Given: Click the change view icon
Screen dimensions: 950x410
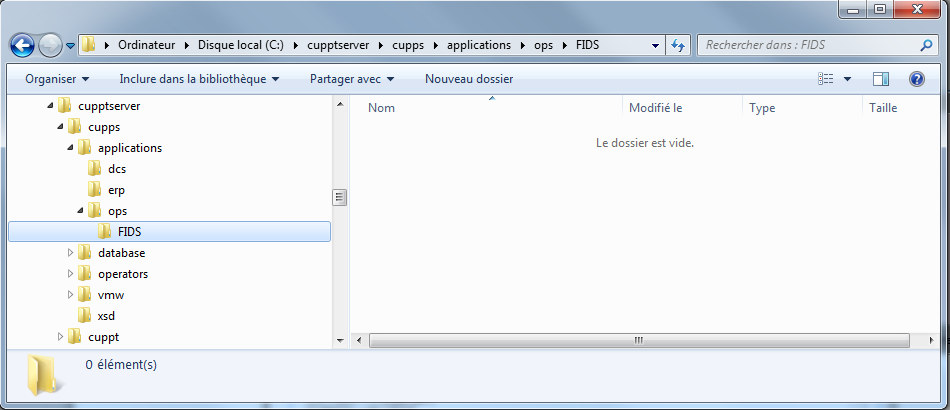Looking at the screenshot, I should 826,79.
